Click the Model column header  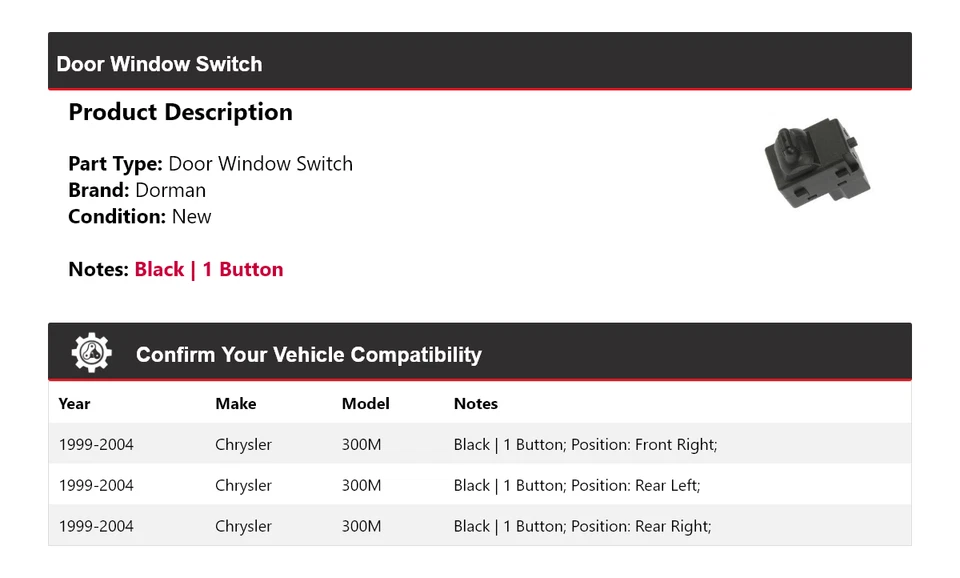coord(365,404)
